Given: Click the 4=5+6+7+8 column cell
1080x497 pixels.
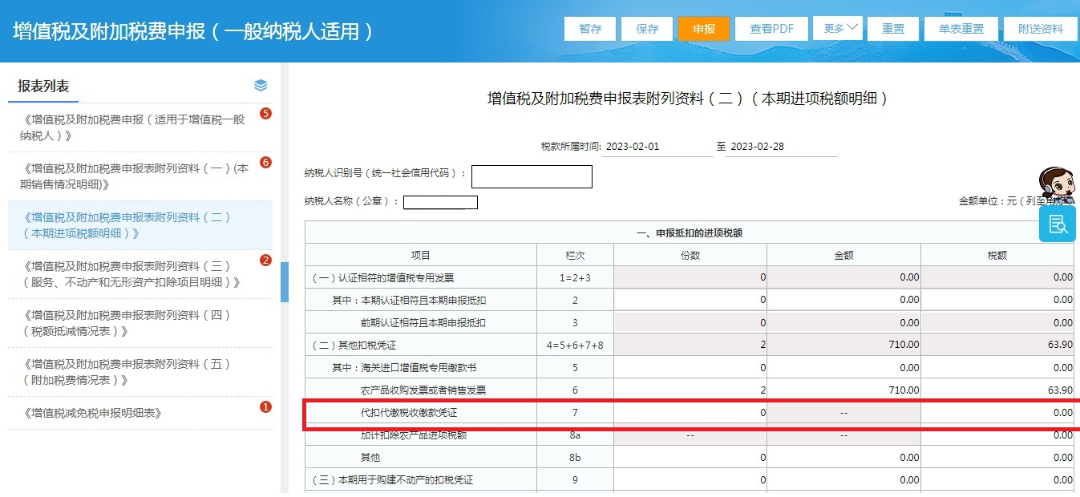Looking at the screenshot, I should pos(574,345).
